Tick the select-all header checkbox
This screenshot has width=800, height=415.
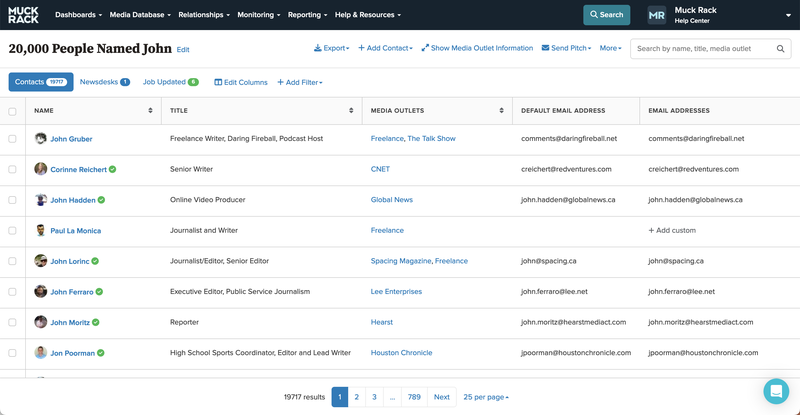point(12,111)
